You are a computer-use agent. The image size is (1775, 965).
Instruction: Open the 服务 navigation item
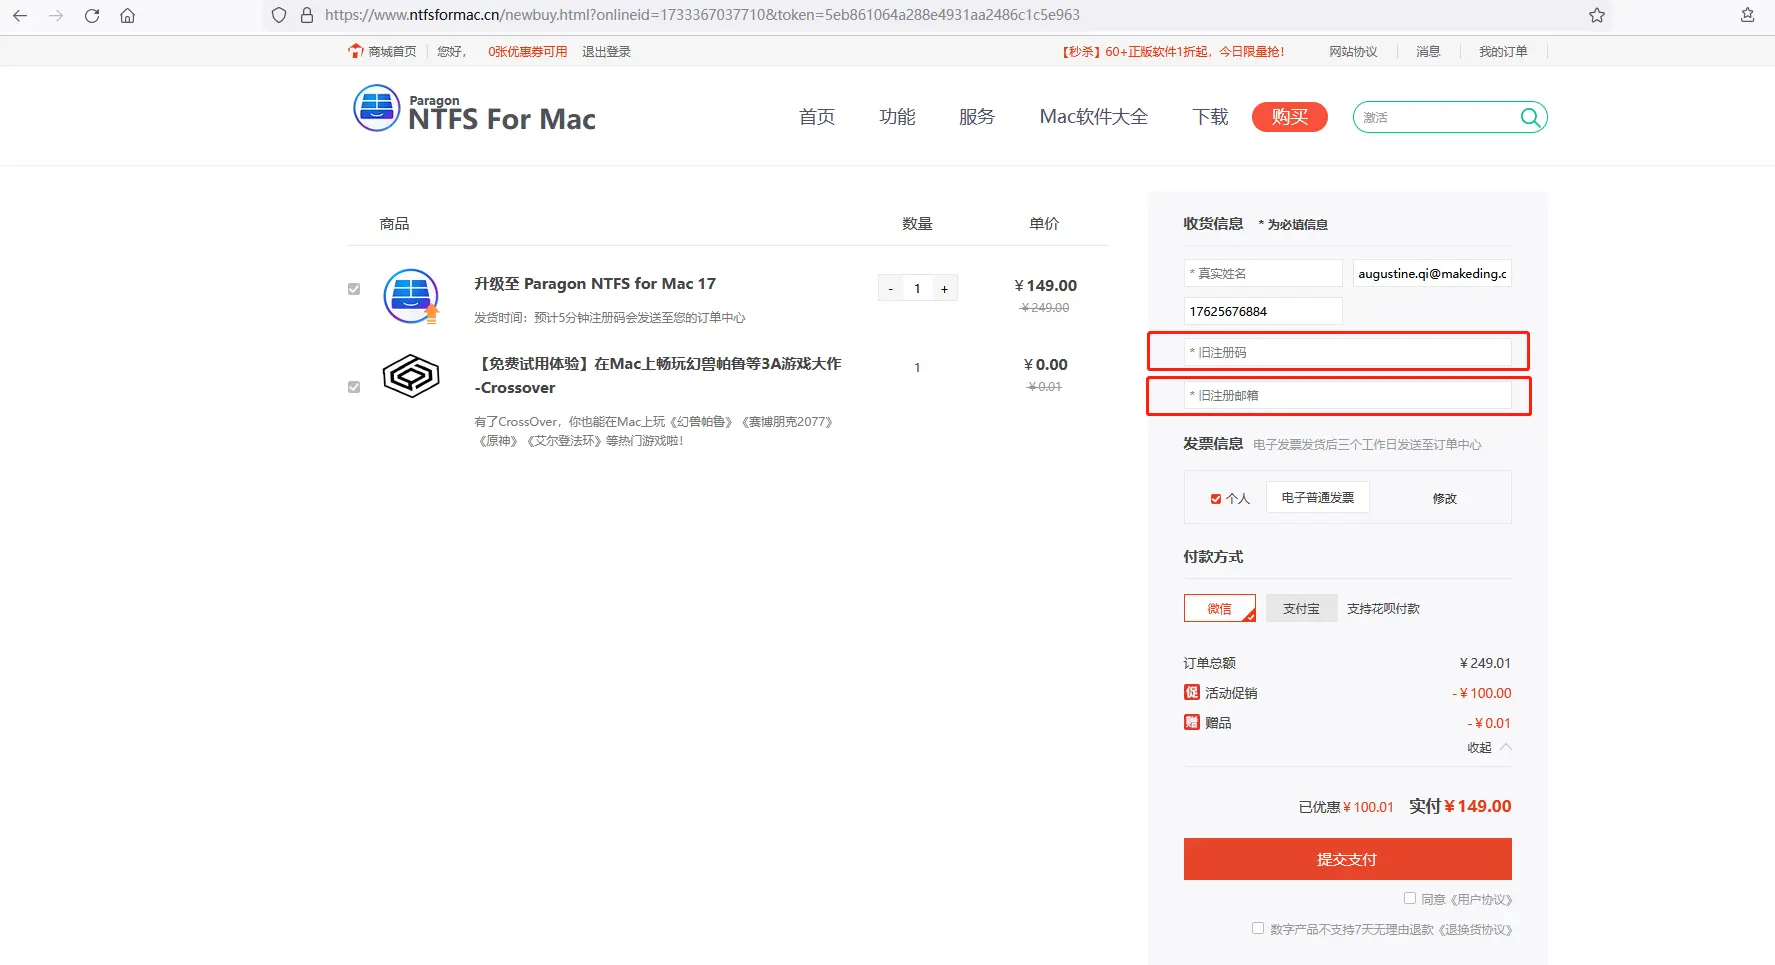pyautogui.click(x=977, y=117)
